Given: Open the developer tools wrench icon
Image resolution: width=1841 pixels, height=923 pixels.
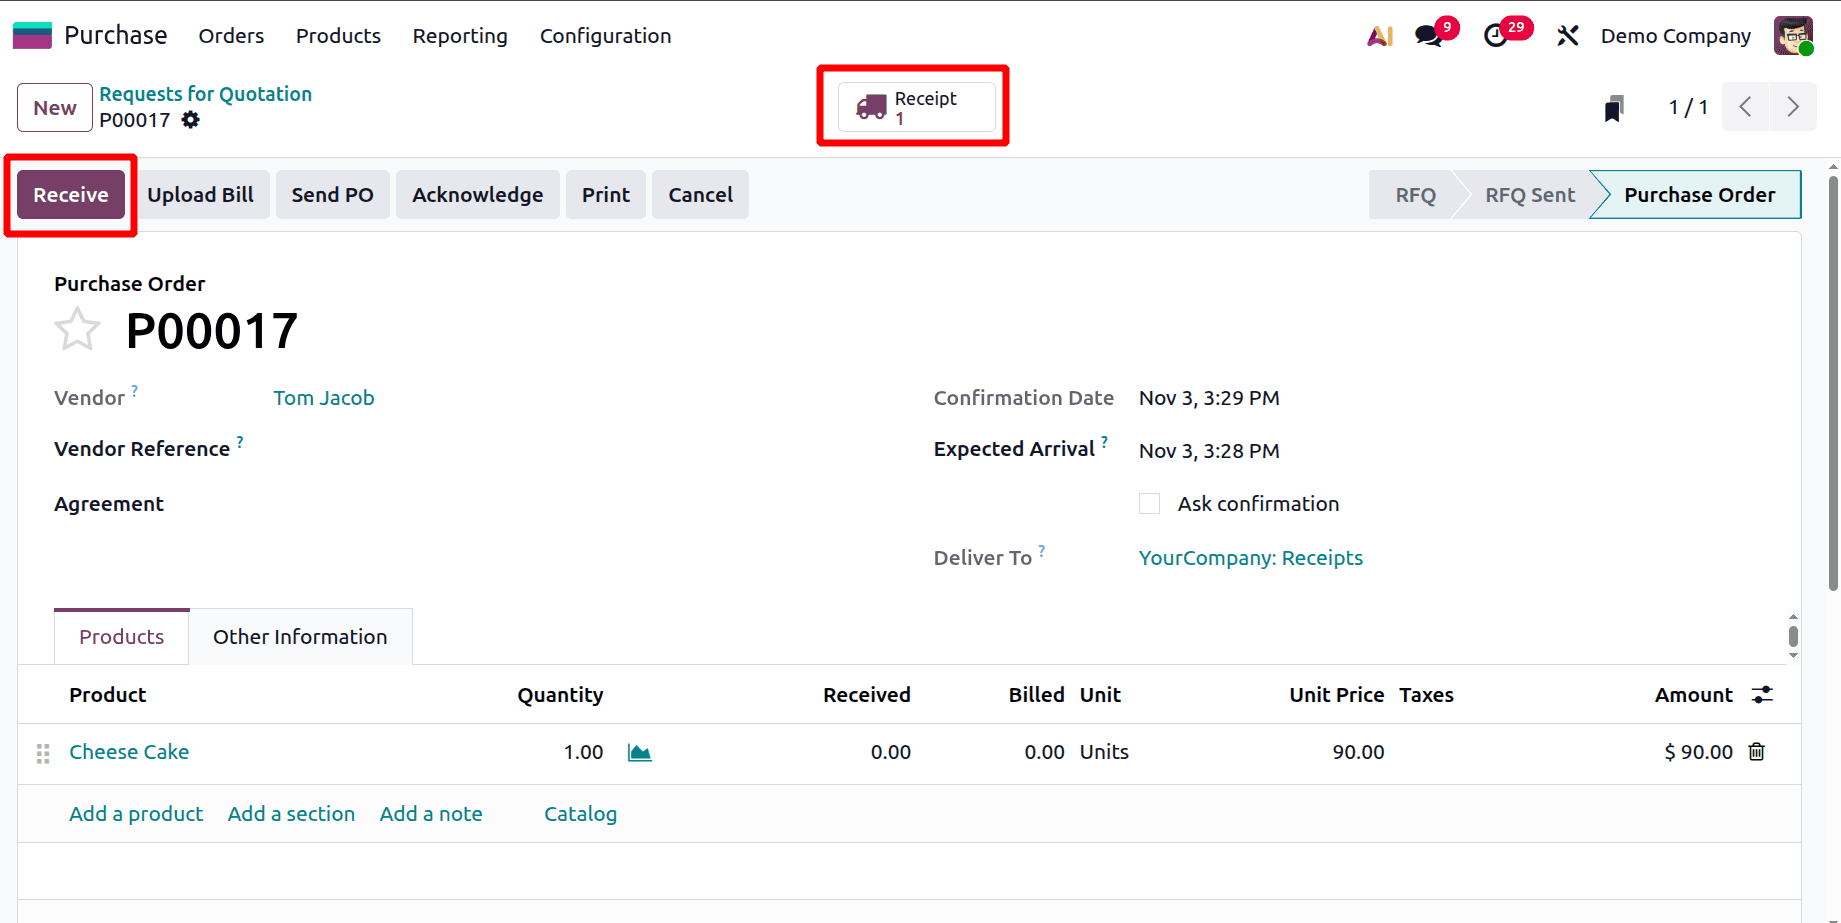Looking at the screenshot, I should click(x=1566, y=35).
